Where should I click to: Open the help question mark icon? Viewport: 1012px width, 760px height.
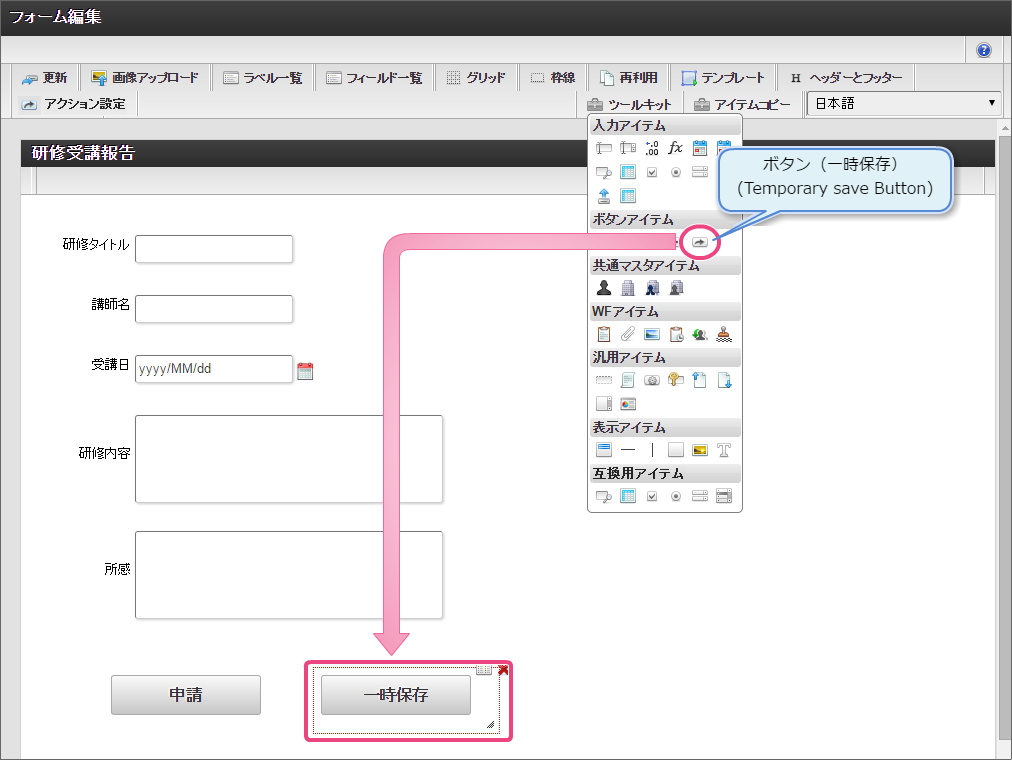[x=983, y=50]
